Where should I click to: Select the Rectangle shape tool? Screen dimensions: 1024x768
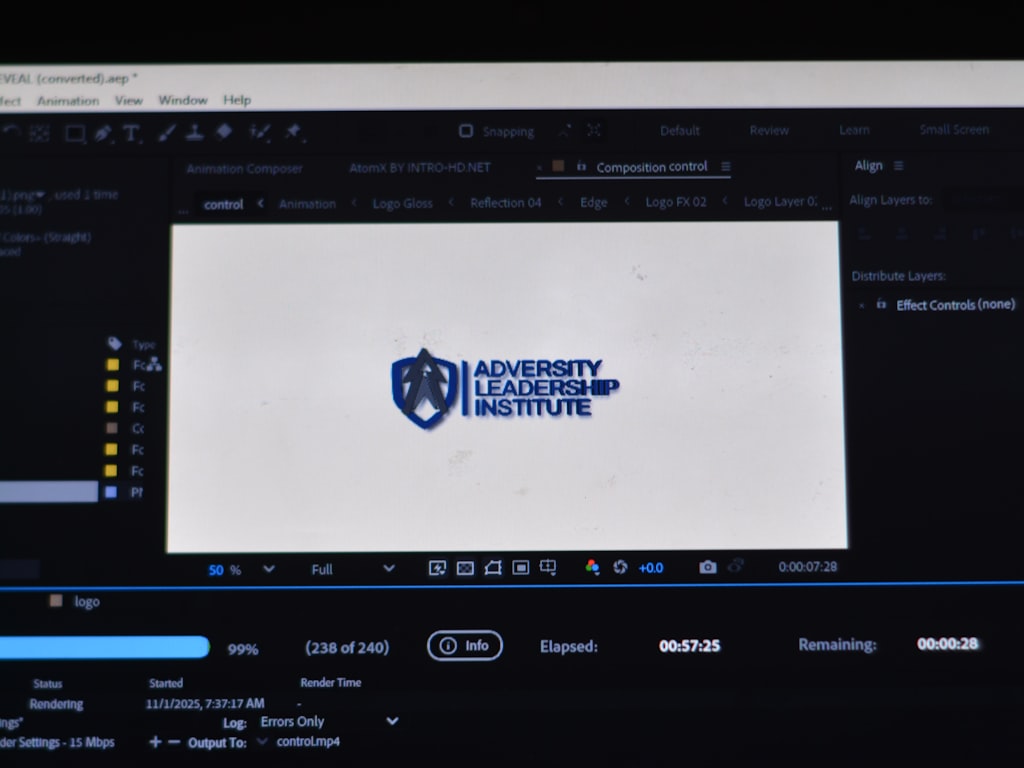[75, 133]
